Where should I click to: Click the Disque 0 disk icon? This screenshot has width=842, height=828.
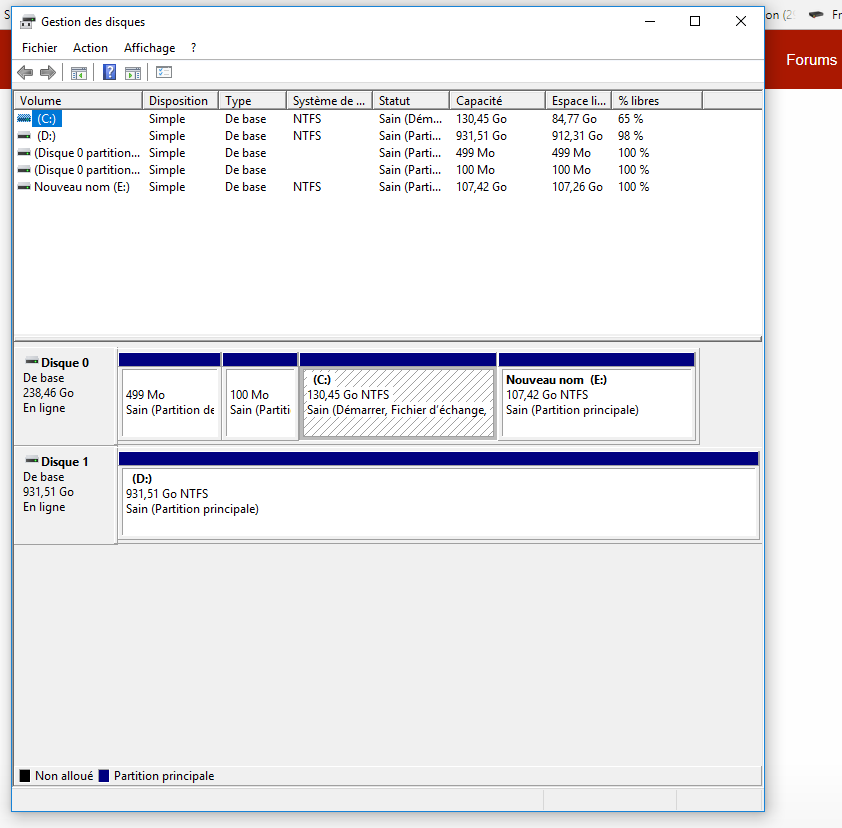(32, 361)
